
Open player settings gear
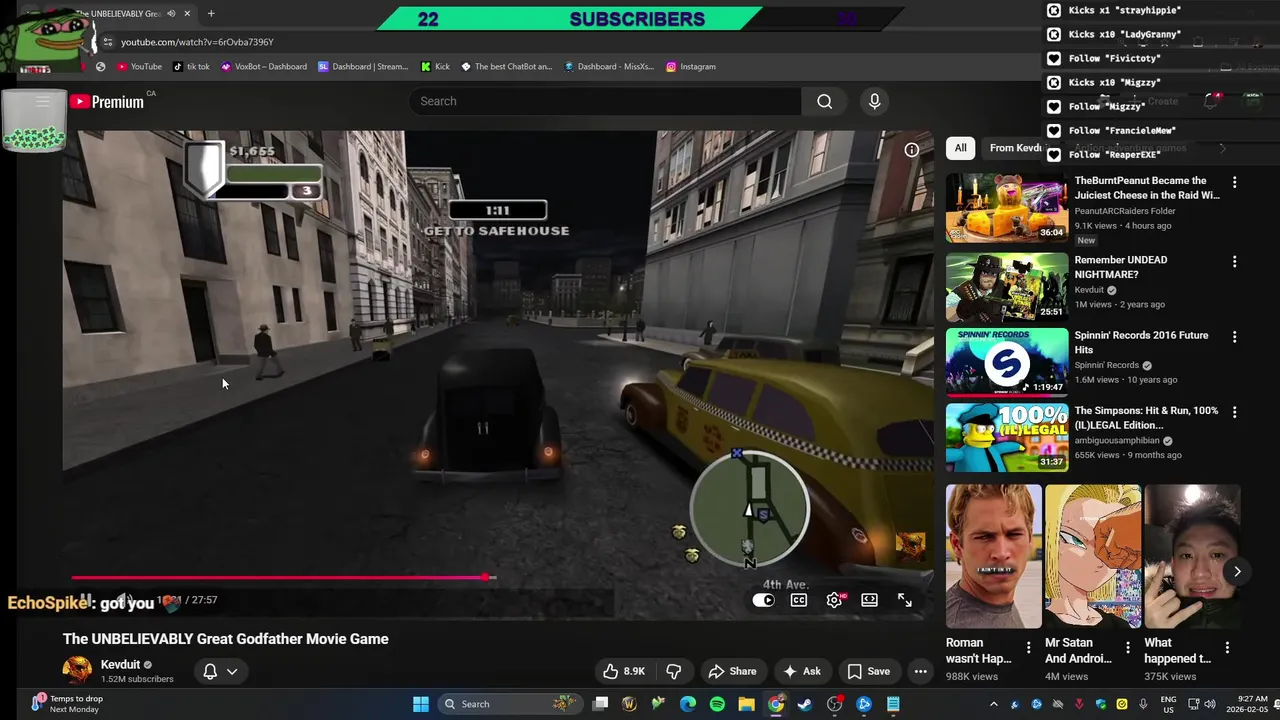835,600
